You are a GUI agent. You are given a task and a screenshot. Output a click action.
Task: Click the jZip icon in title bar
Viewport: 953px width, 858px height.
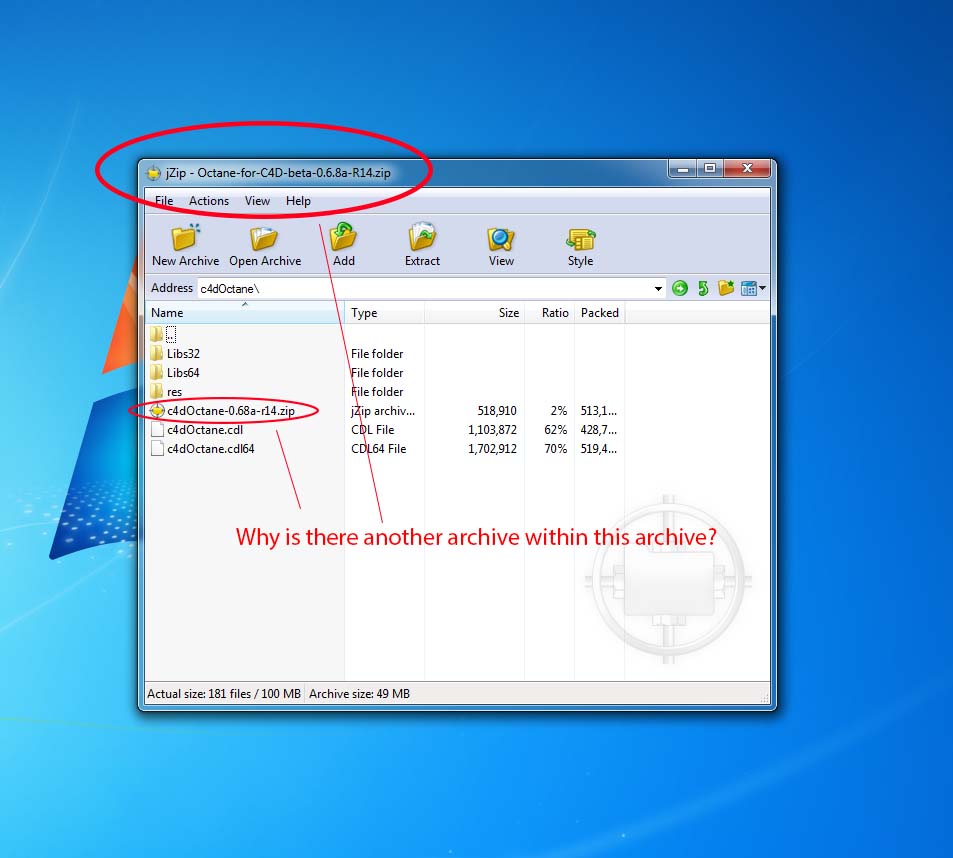154,173
